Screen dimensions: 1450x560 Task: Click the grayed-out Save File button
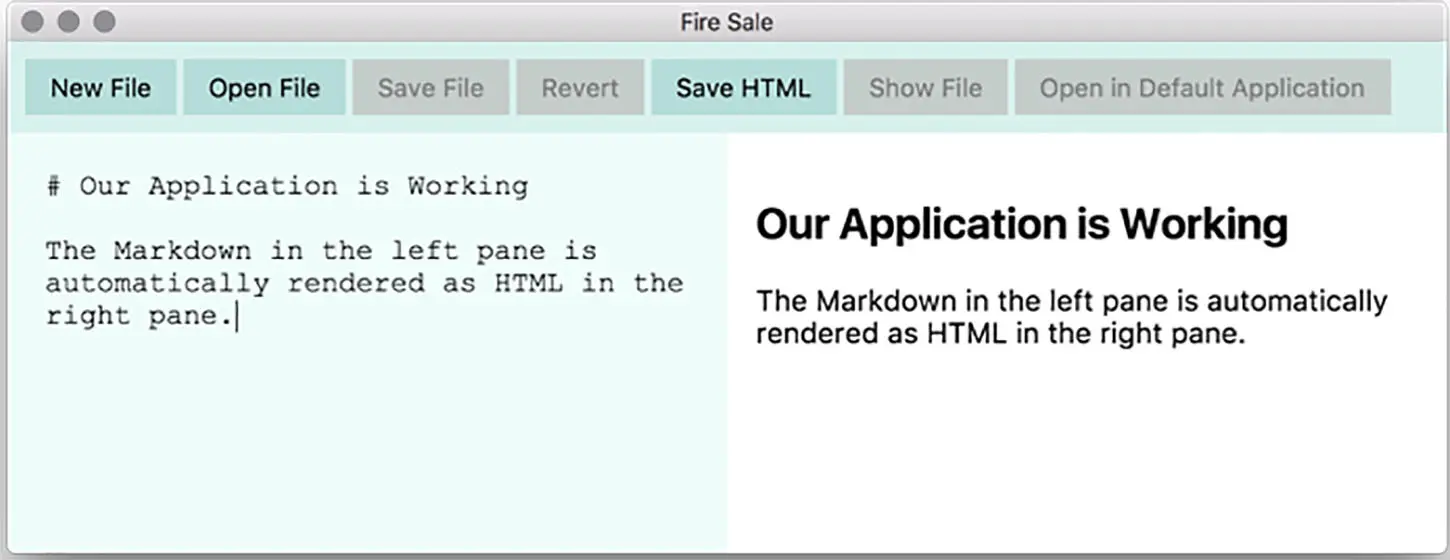(x=430, y=88)
